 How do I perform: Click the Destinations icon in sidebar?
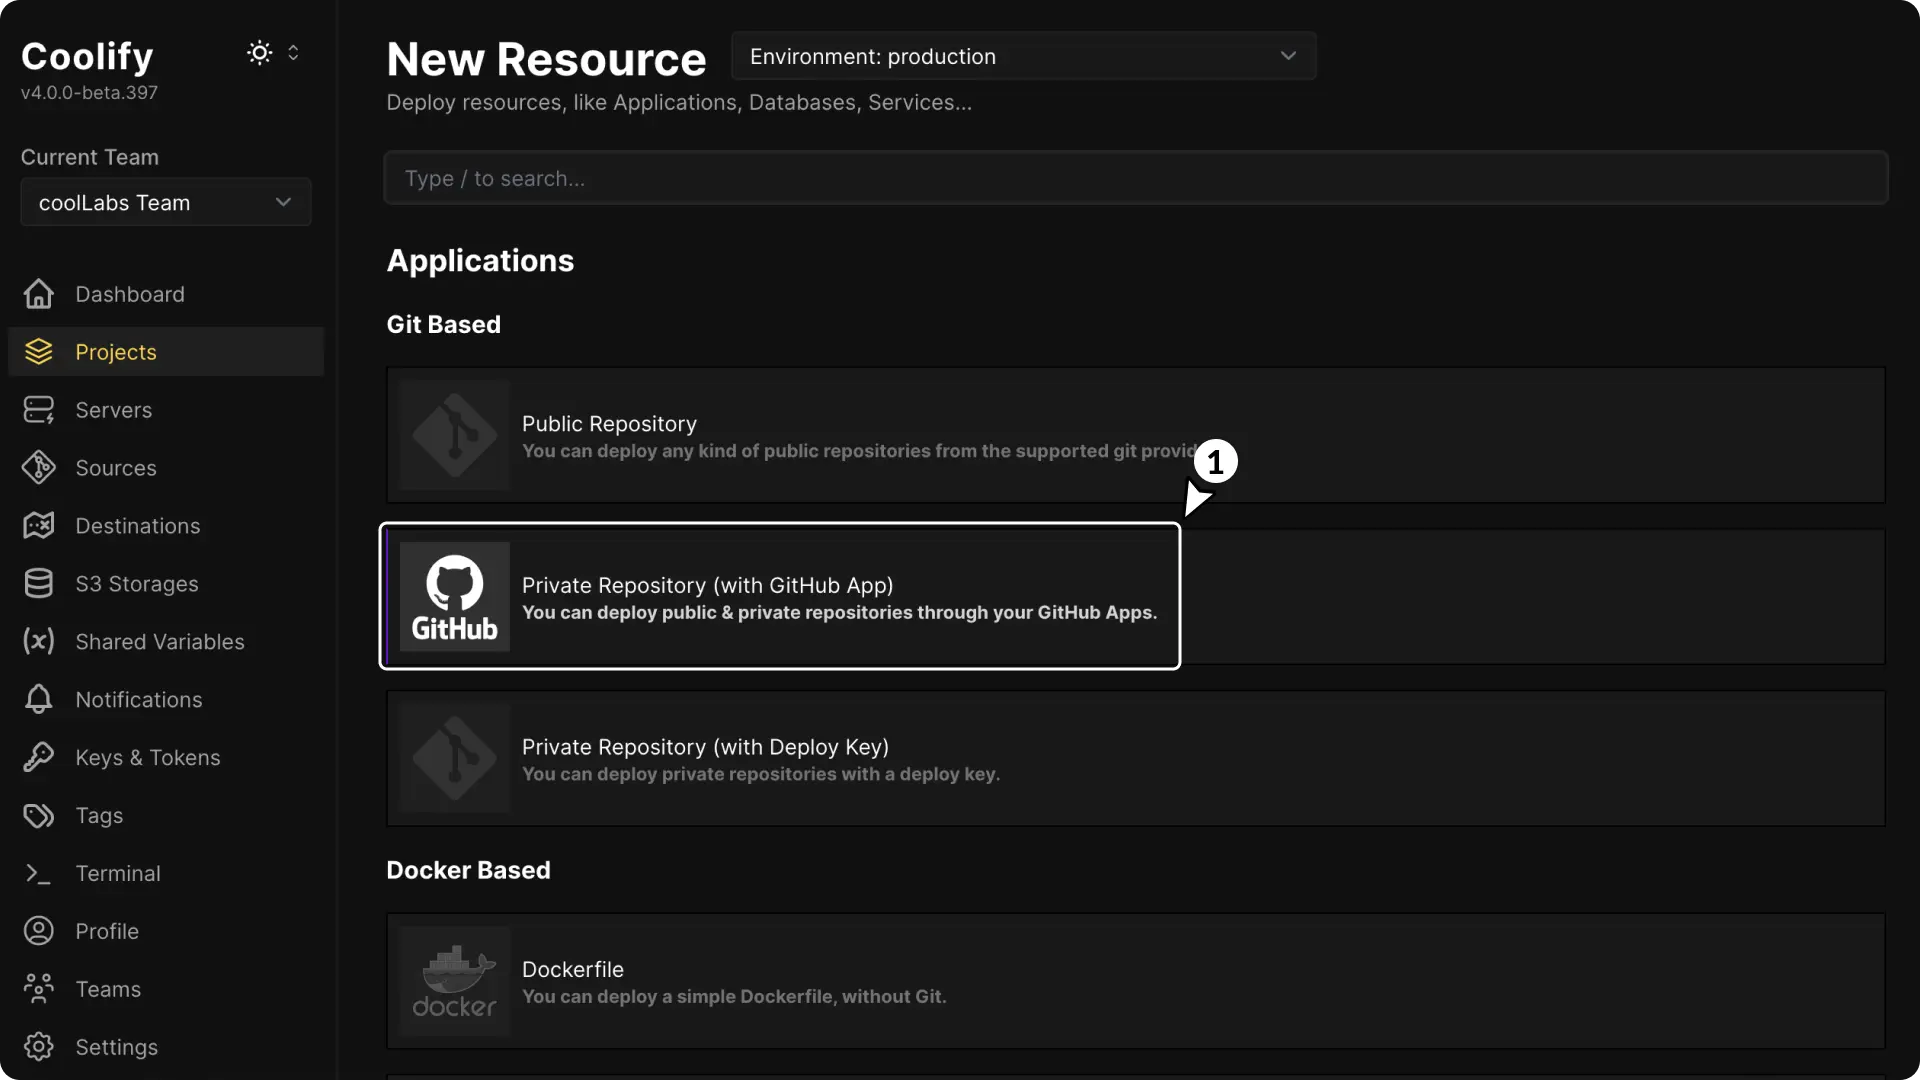(38, 526)
